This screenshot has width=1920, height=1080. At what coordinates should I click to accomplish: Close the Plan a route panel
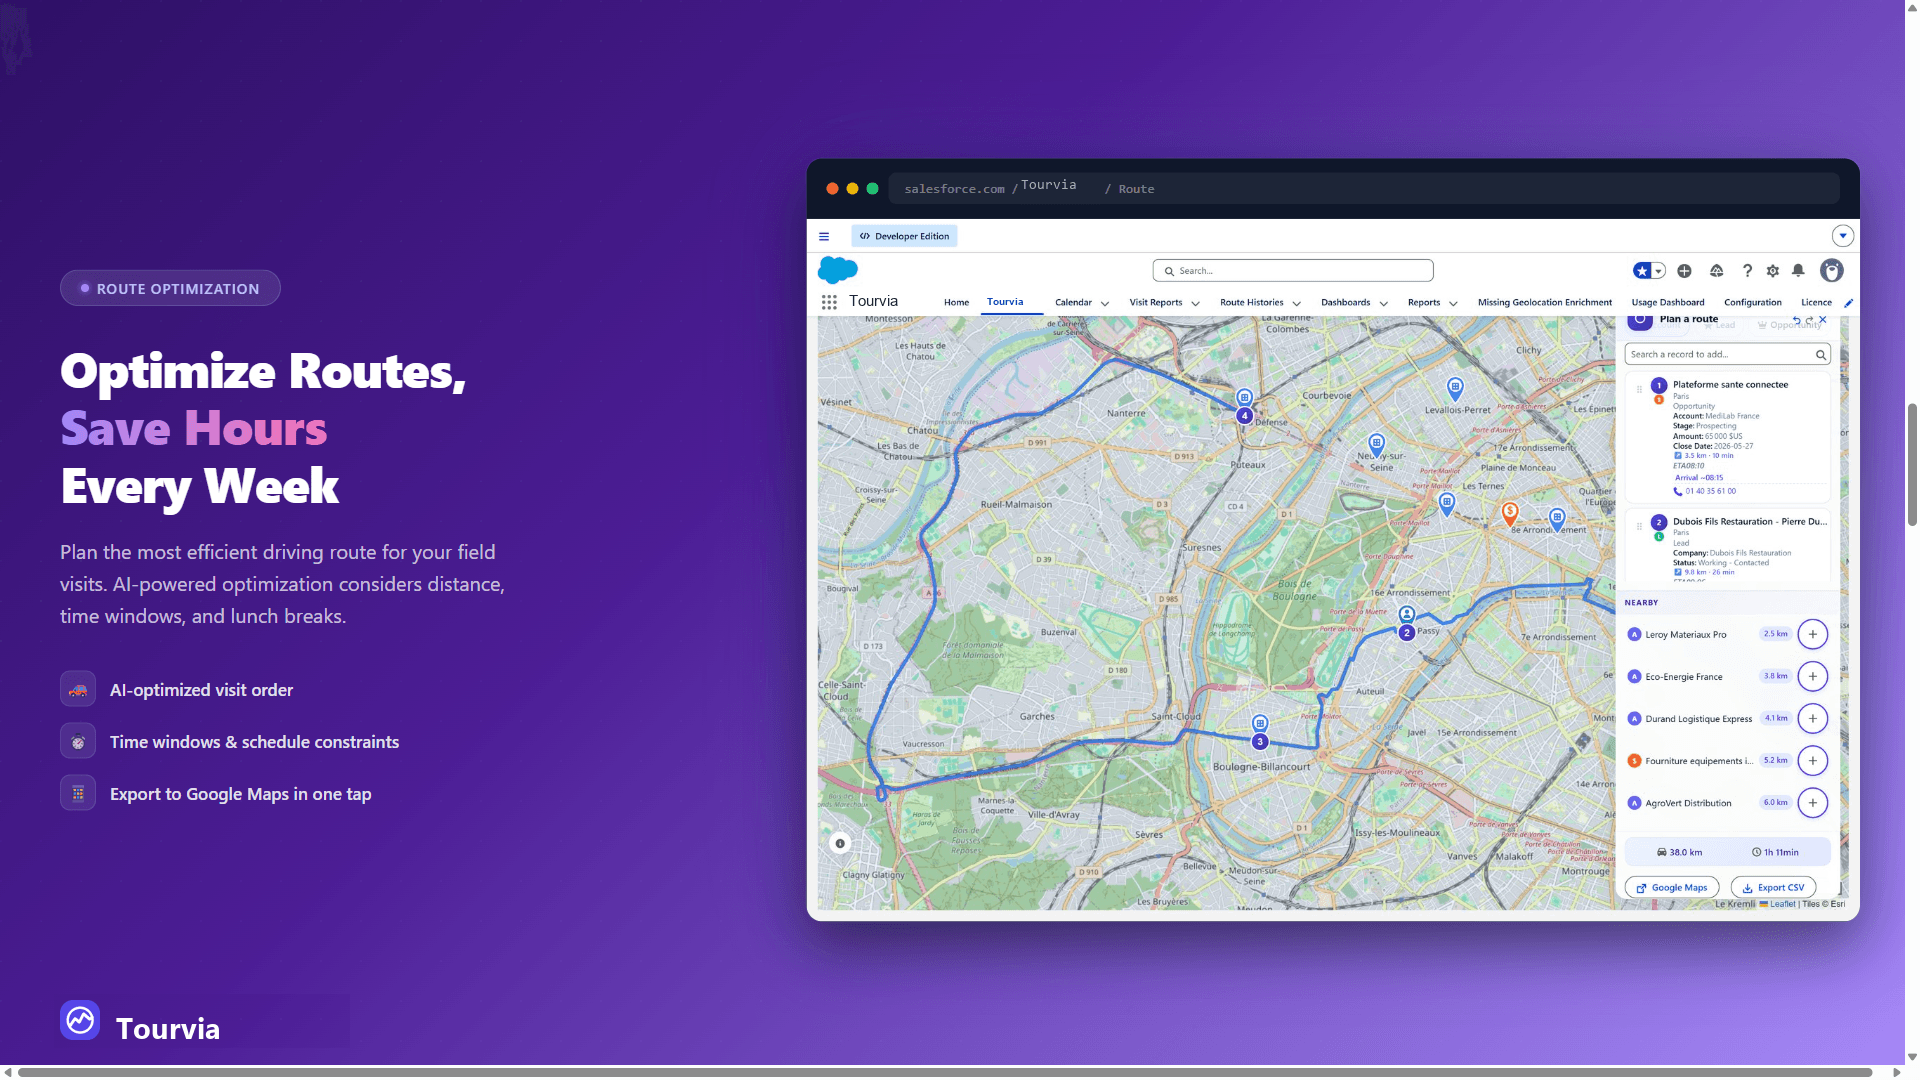click(x=1823, y=320)
